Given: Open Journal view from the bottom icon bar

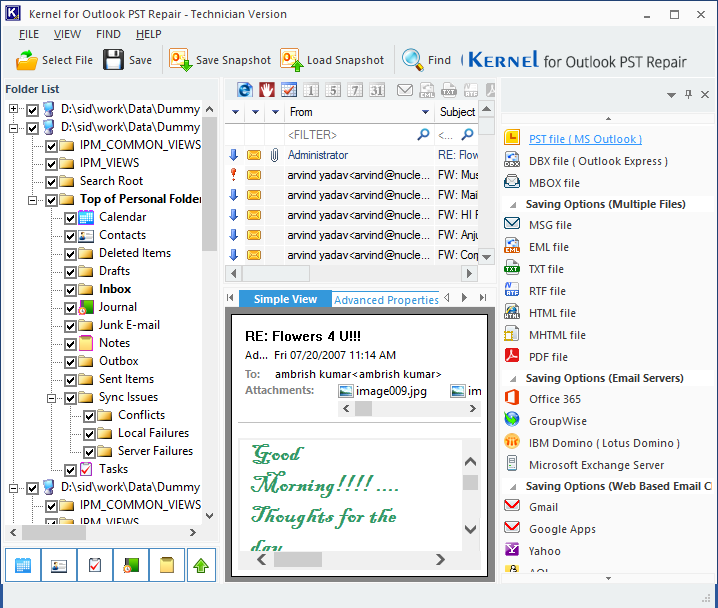Looking at the screenshot, I should pos(131,565).
